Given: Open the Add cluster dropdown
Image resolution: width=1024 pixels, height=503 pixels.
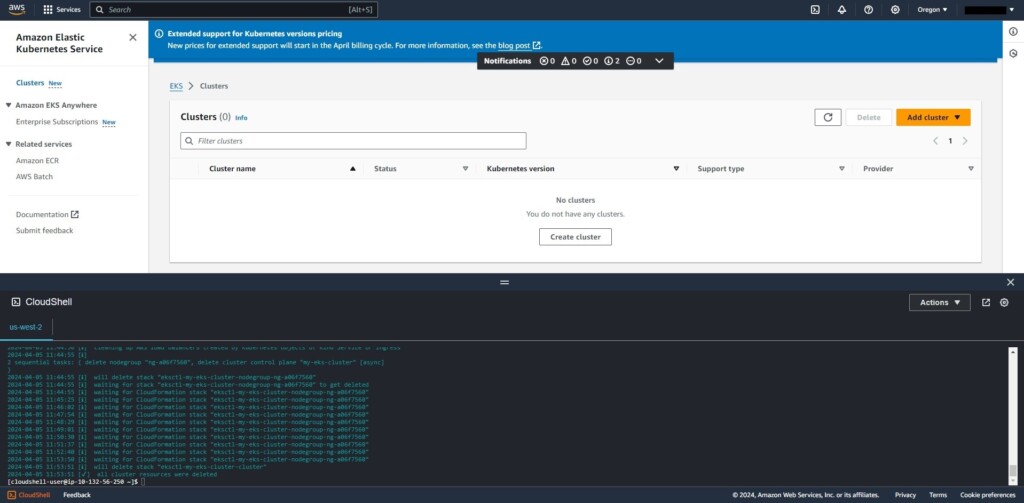Looking at the screenshot, I should [x=933, y=118].
